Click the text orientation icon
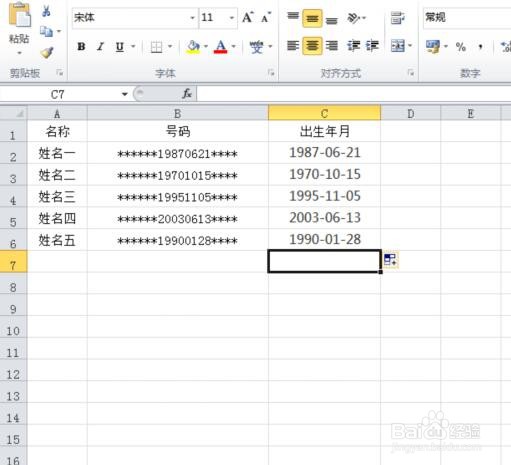The height and width of the screenshot is (465, 511). 354,17
